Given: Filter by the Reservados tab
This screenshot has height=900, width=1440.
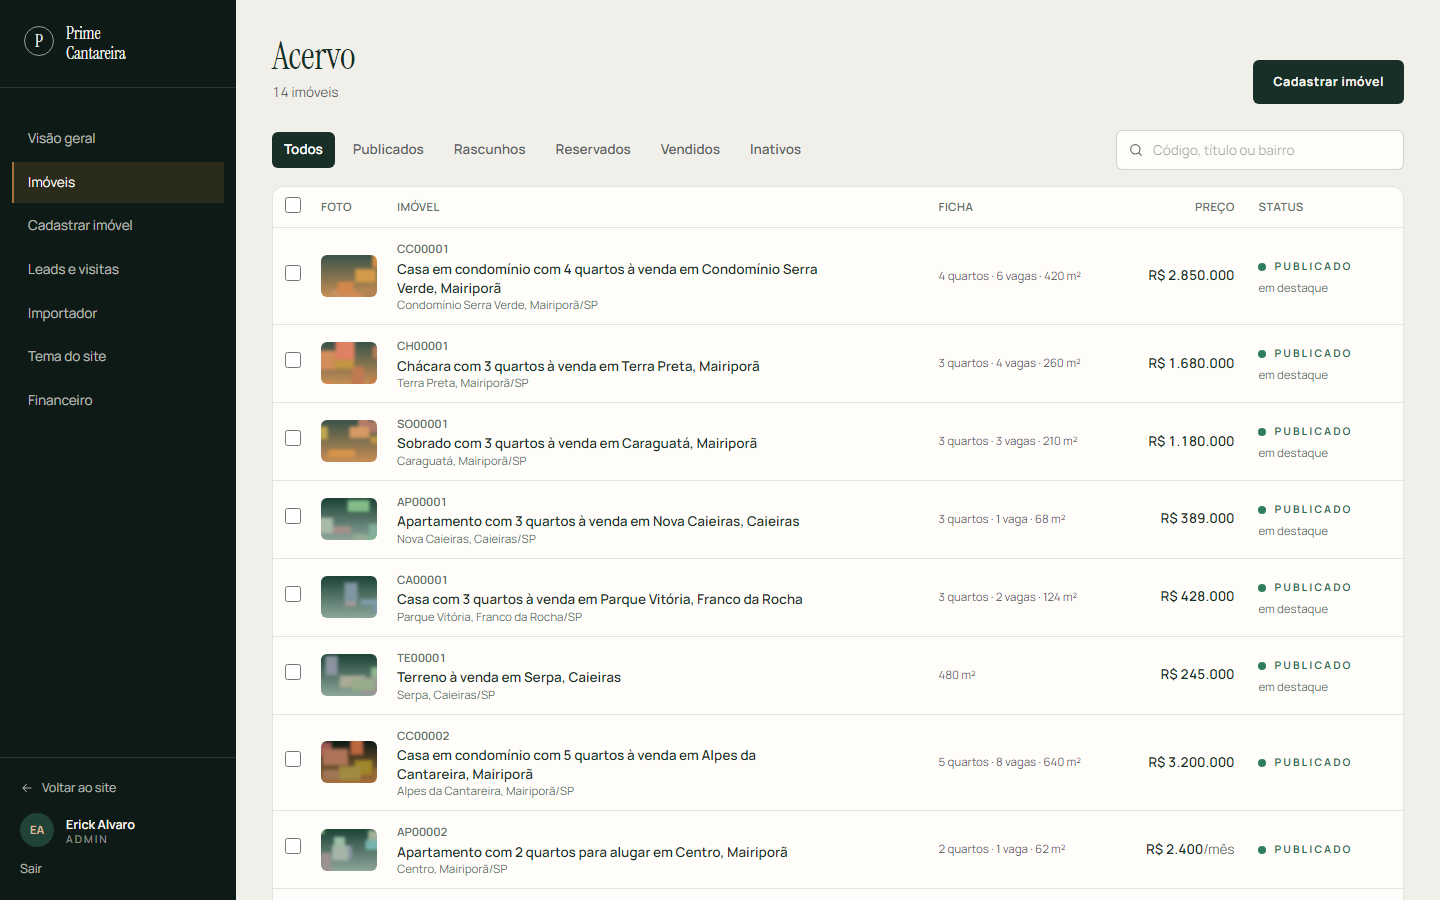Looking at the screenshot, I should coord(593,150).
